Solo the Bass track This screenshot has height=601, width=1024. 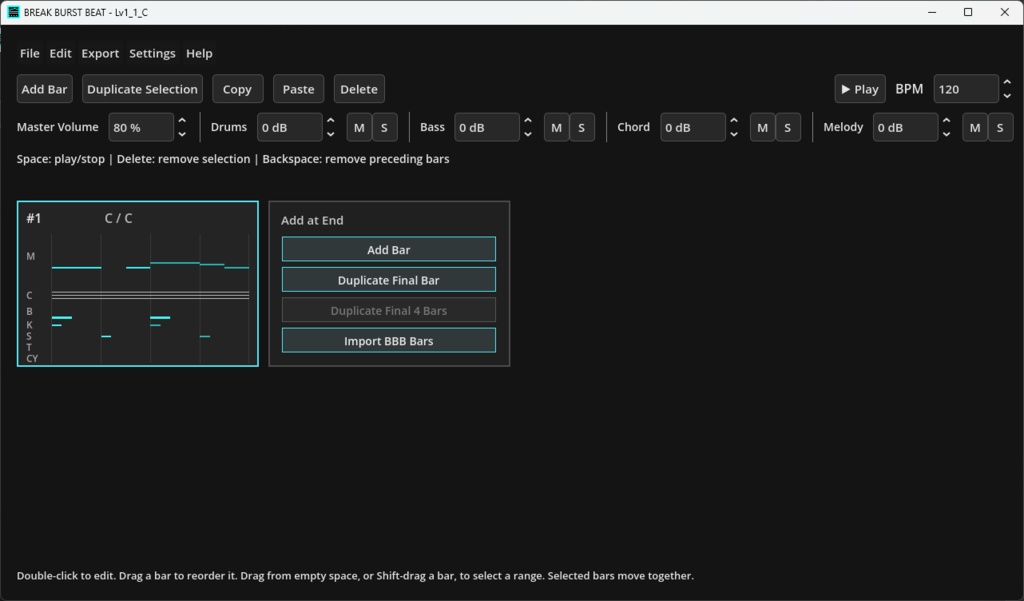click(582, 127)
